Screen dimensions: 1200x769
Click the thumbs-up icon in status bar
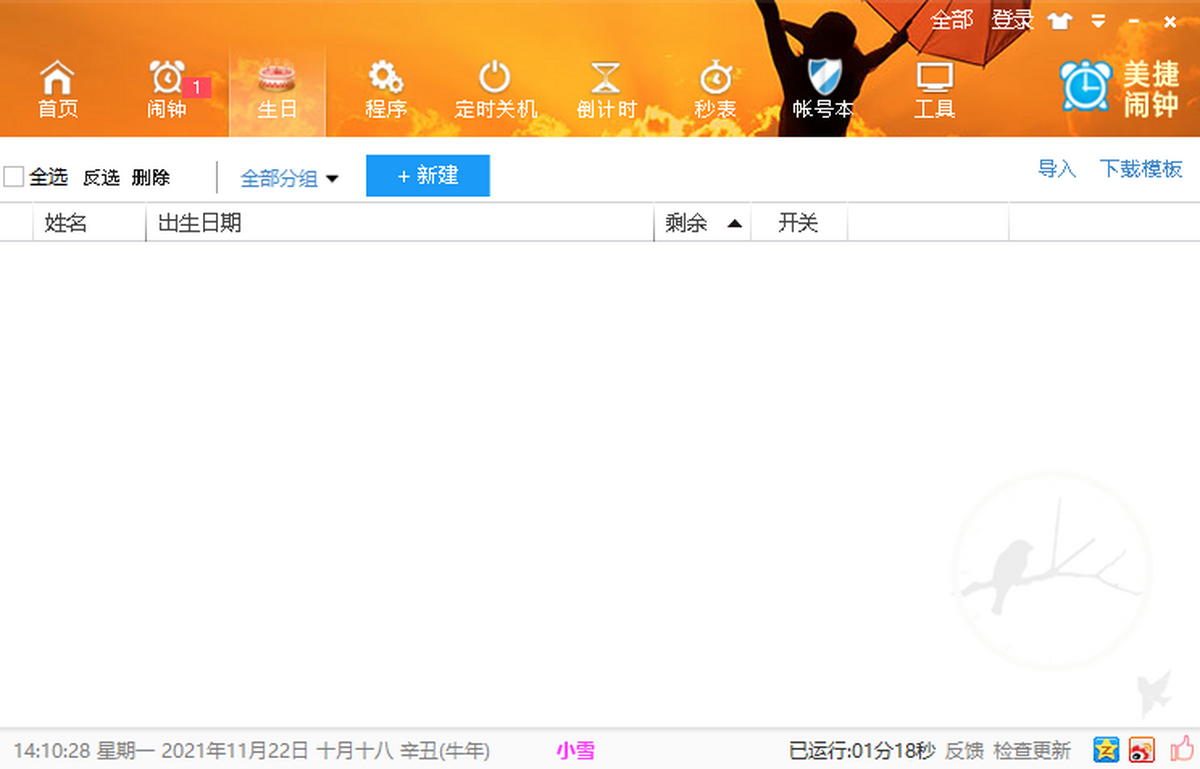point(1182,748)
